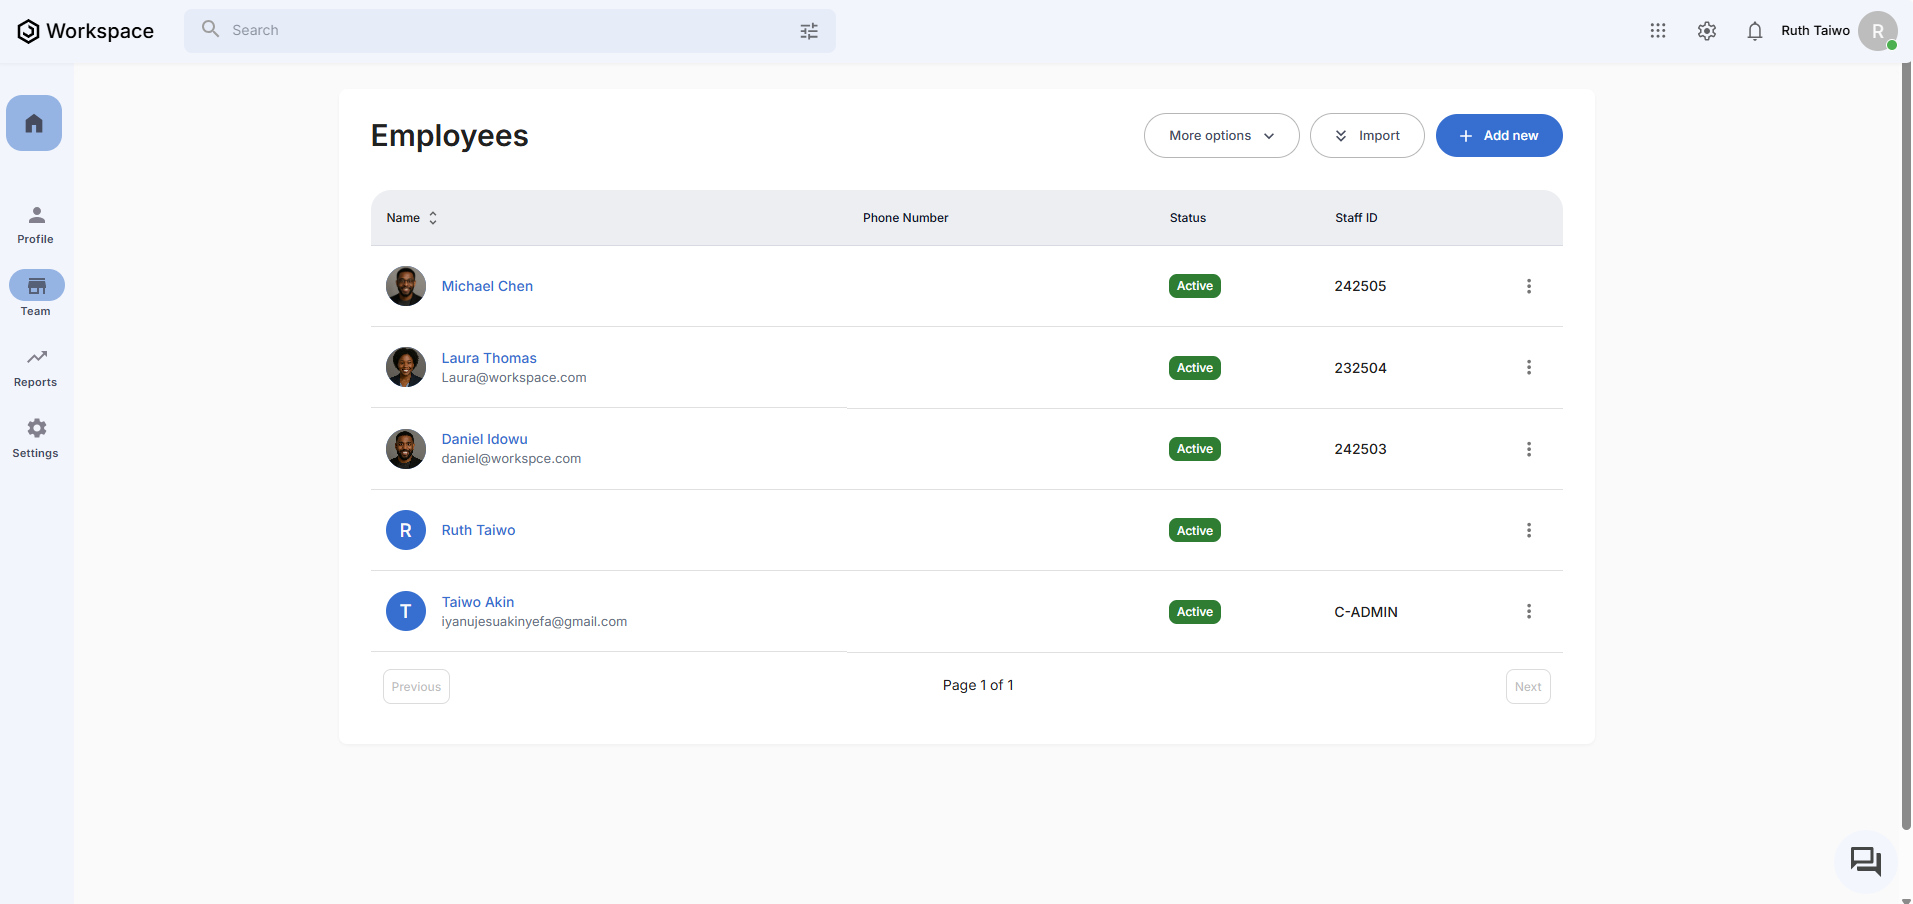The width and height of the screenshot is (1913, 904).
Task: Click the Add new button
Action: point(1498,136)
